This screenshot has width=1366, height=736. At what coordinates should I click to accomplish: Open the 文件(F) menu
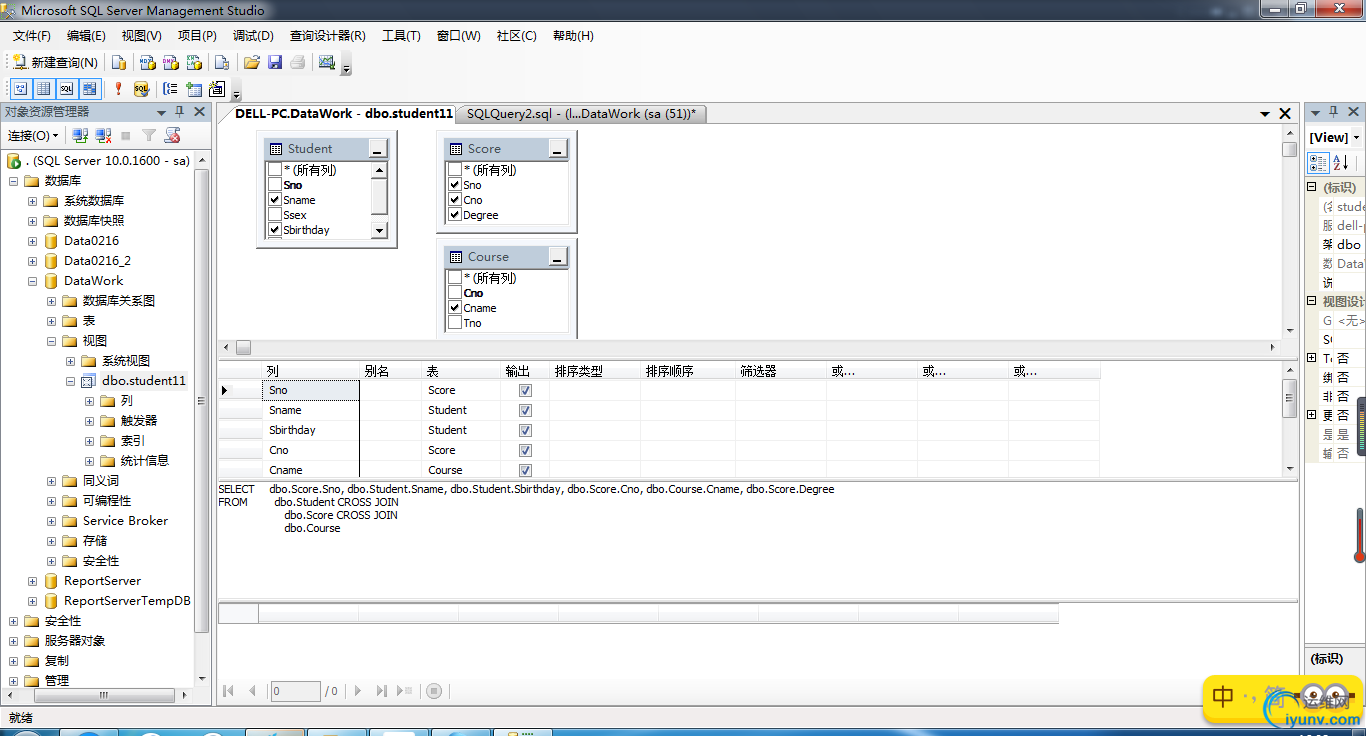32,35
